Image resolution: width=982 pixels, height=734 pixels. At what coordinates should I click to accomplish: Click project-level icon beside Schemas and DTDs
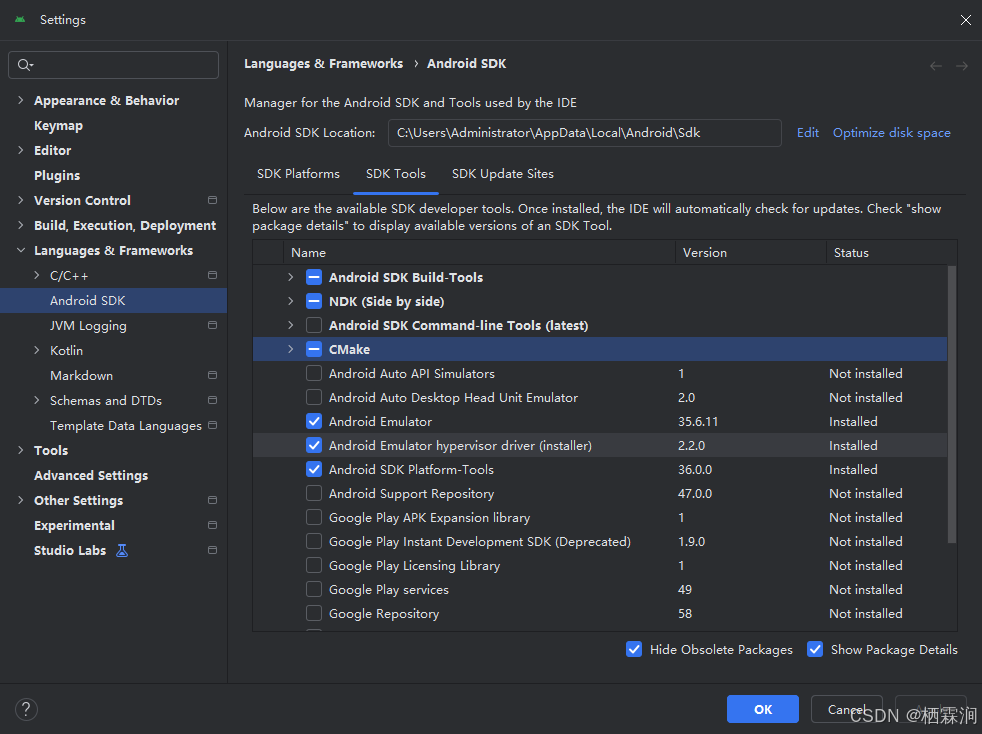click(x=212, y=400)
